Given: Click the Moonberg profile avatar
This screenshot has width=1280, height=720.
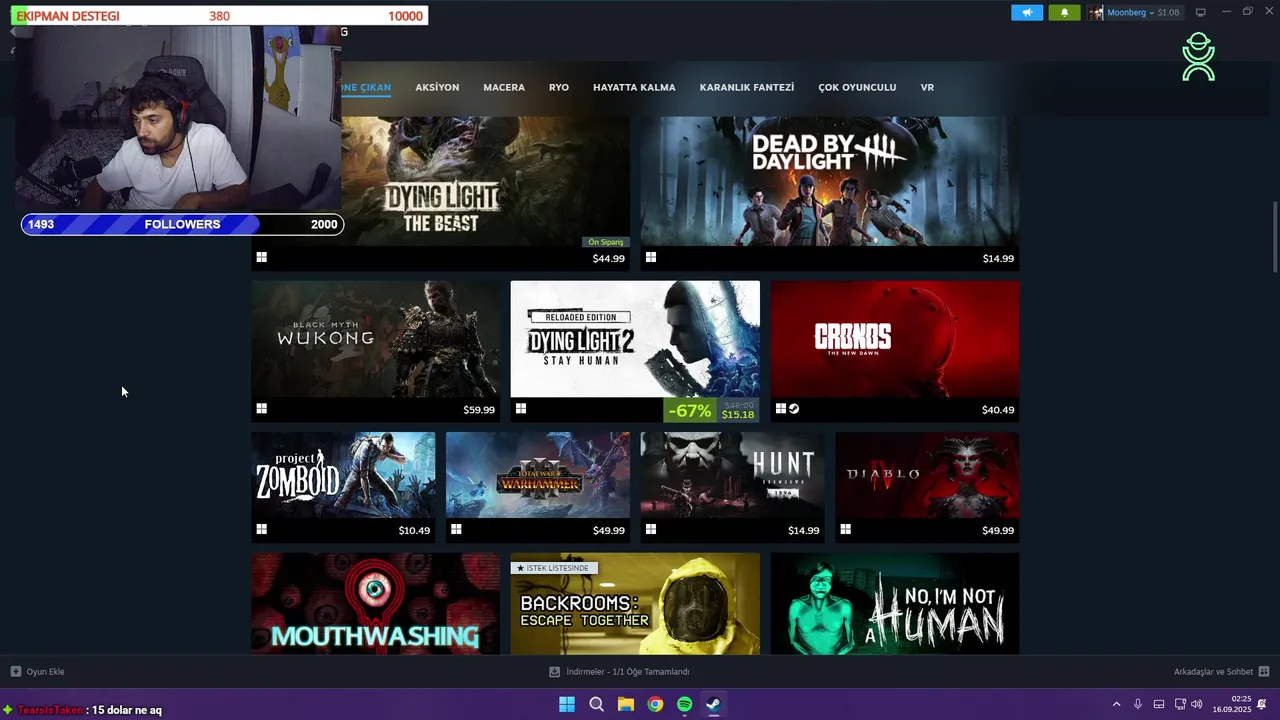Looking at the screenshot, I should coord(1096,12).
